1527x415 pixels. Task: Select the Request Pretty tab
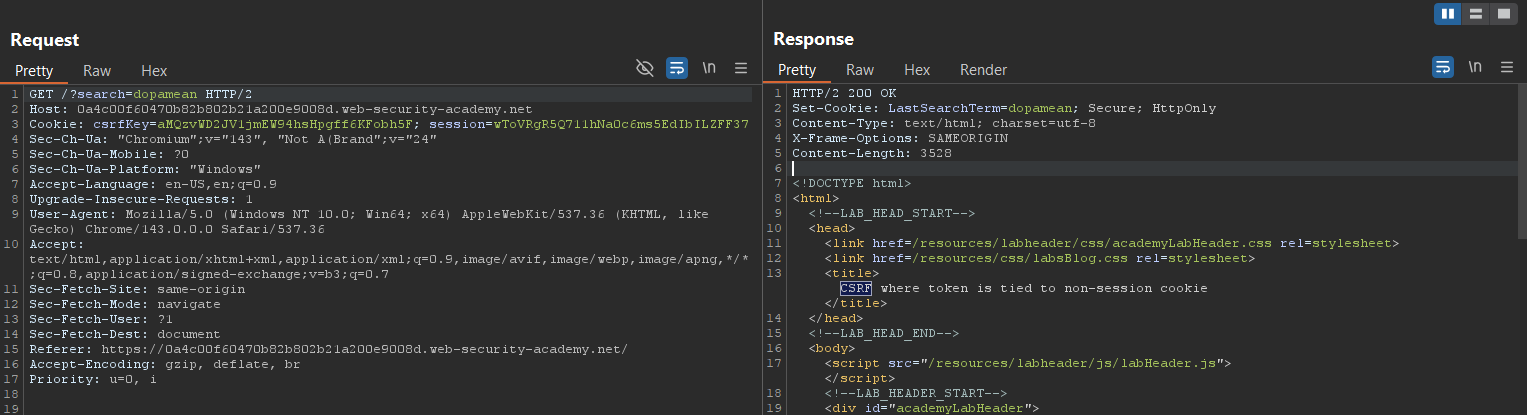[x=34, y=71]
